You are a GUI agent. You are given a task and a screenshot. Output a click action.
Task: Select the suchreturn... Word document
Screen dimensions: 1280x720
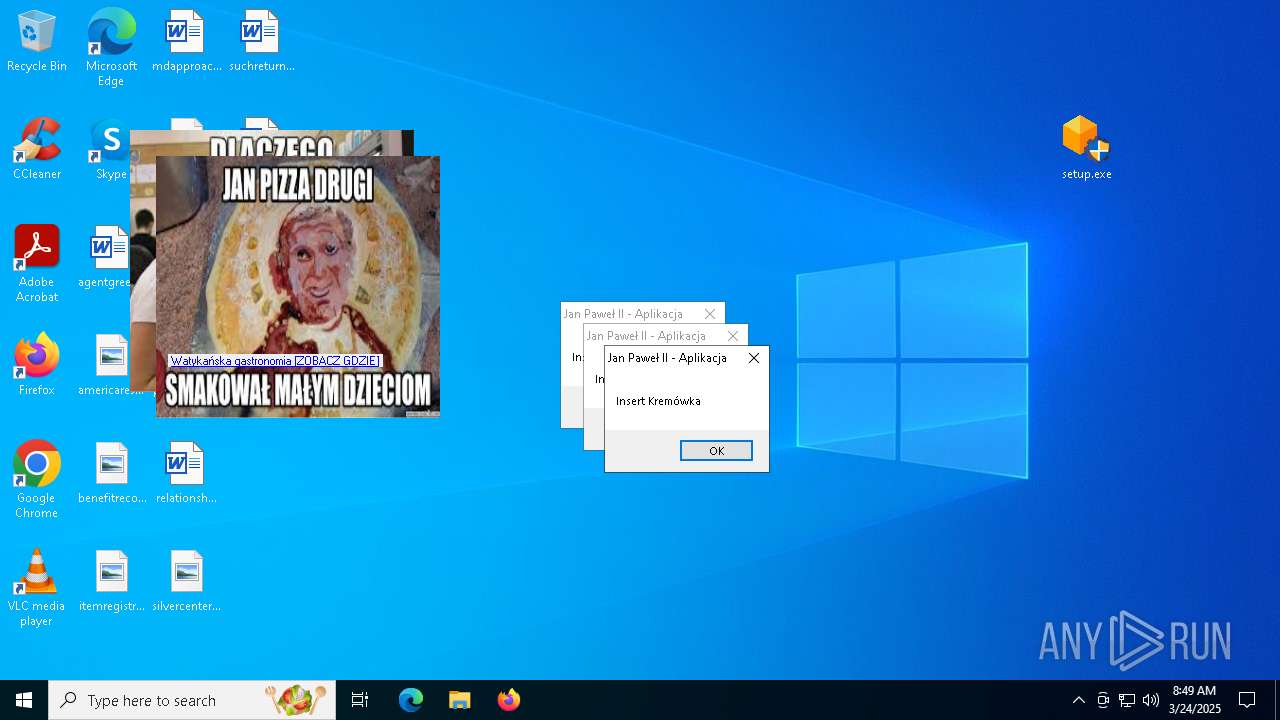(261, 42)
